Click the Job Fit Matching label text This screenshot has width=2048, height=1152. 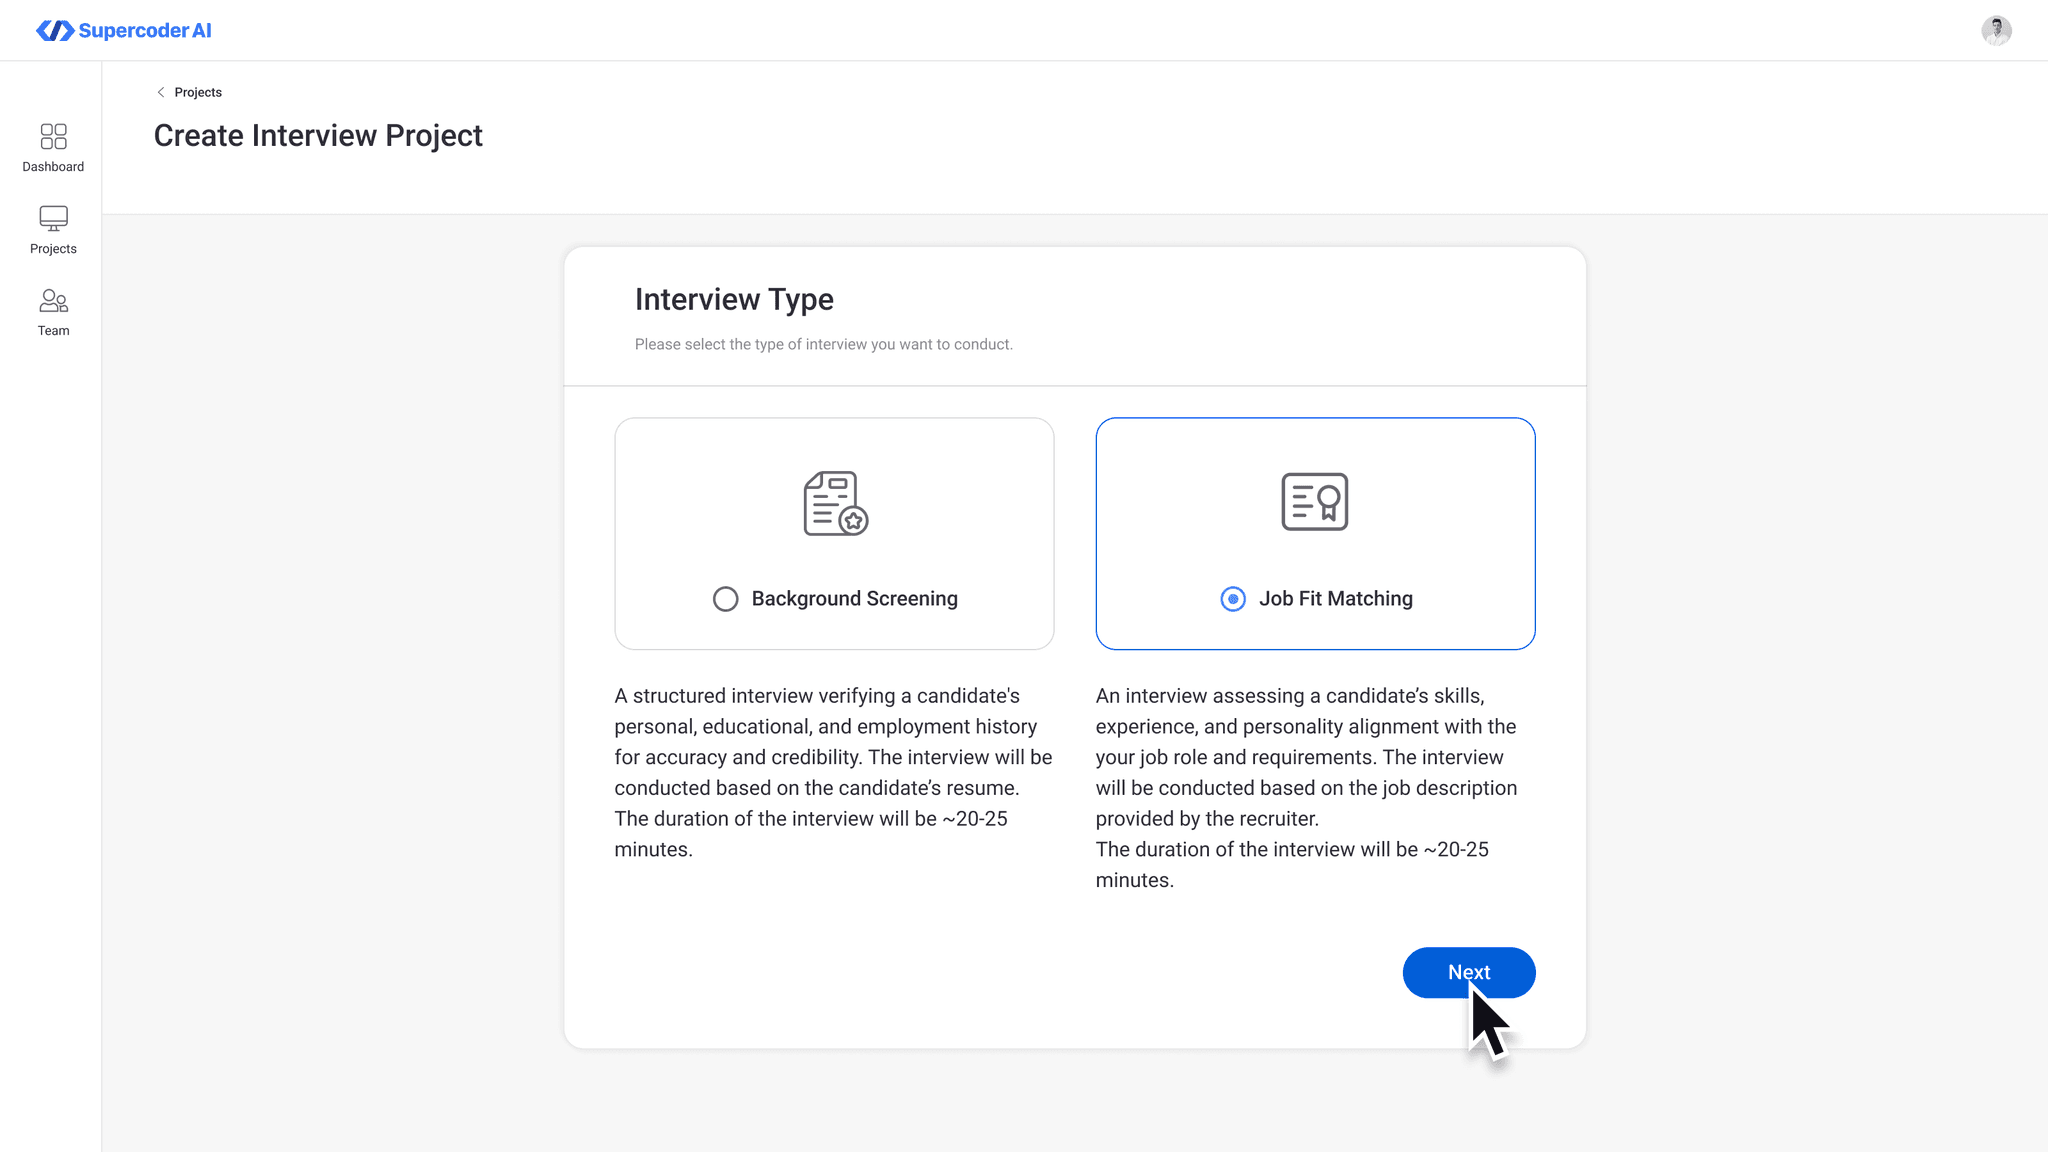pyautogui.click(x=1335, y=599)
